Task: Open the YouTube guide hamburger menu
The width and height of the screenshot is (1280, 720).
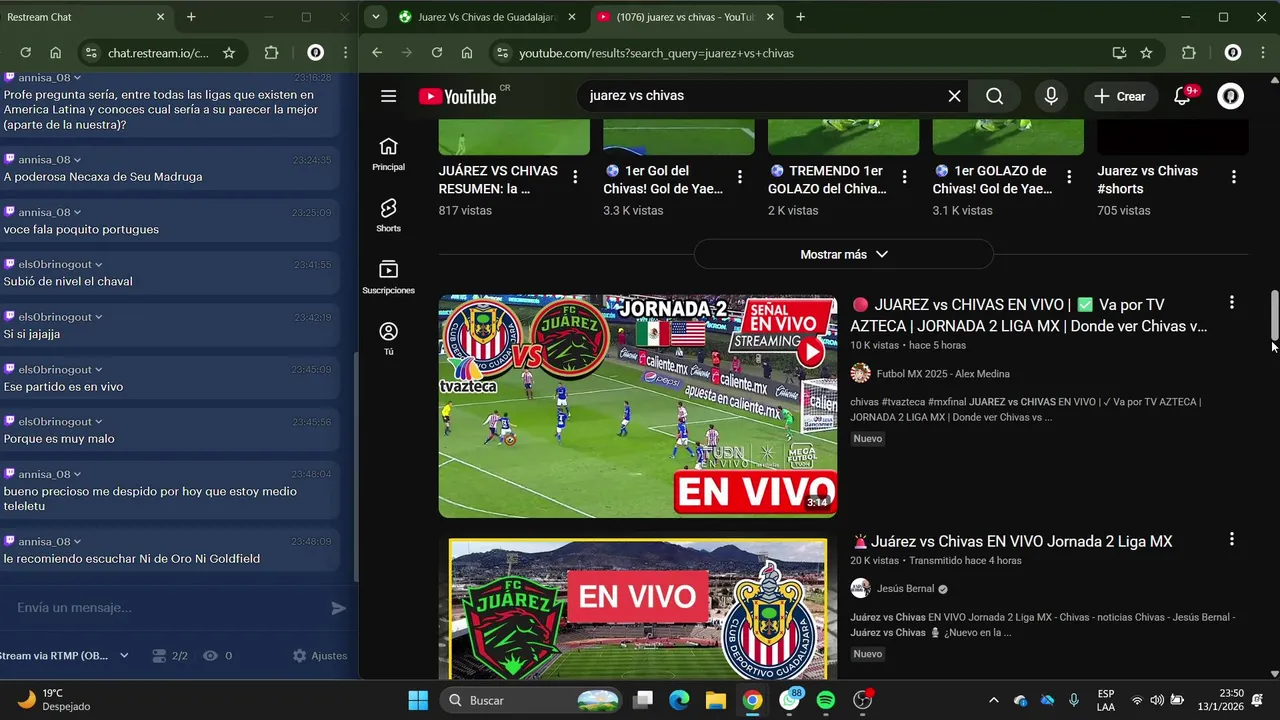Action: click(388, 96)
